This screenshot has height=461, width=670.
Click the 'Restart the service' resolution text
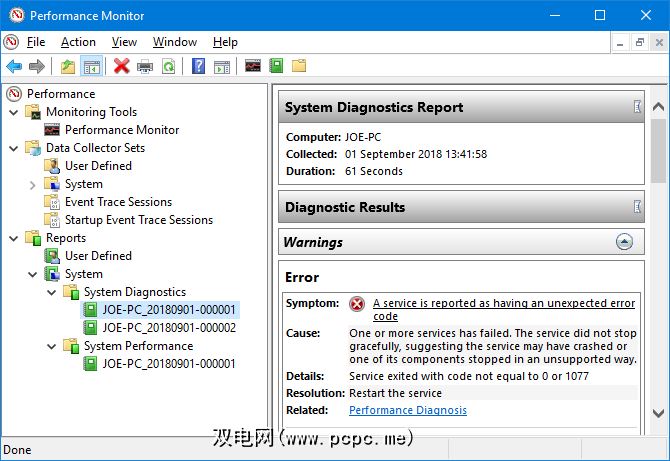pos(395,393)
